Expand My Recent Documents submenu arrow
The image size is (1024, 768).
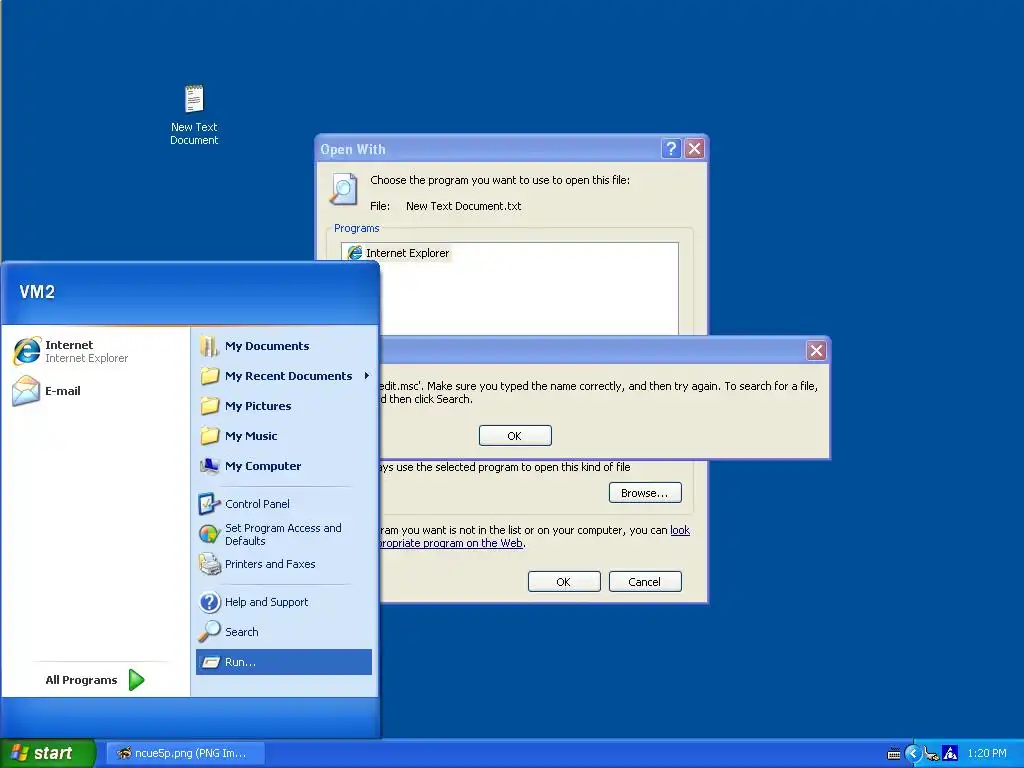[366, 376]
